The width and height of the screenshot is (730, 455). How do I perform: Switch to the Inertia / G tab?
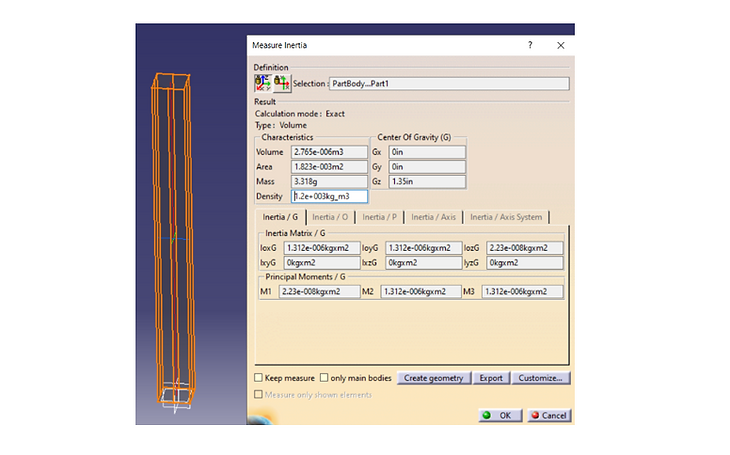(280, 217)
